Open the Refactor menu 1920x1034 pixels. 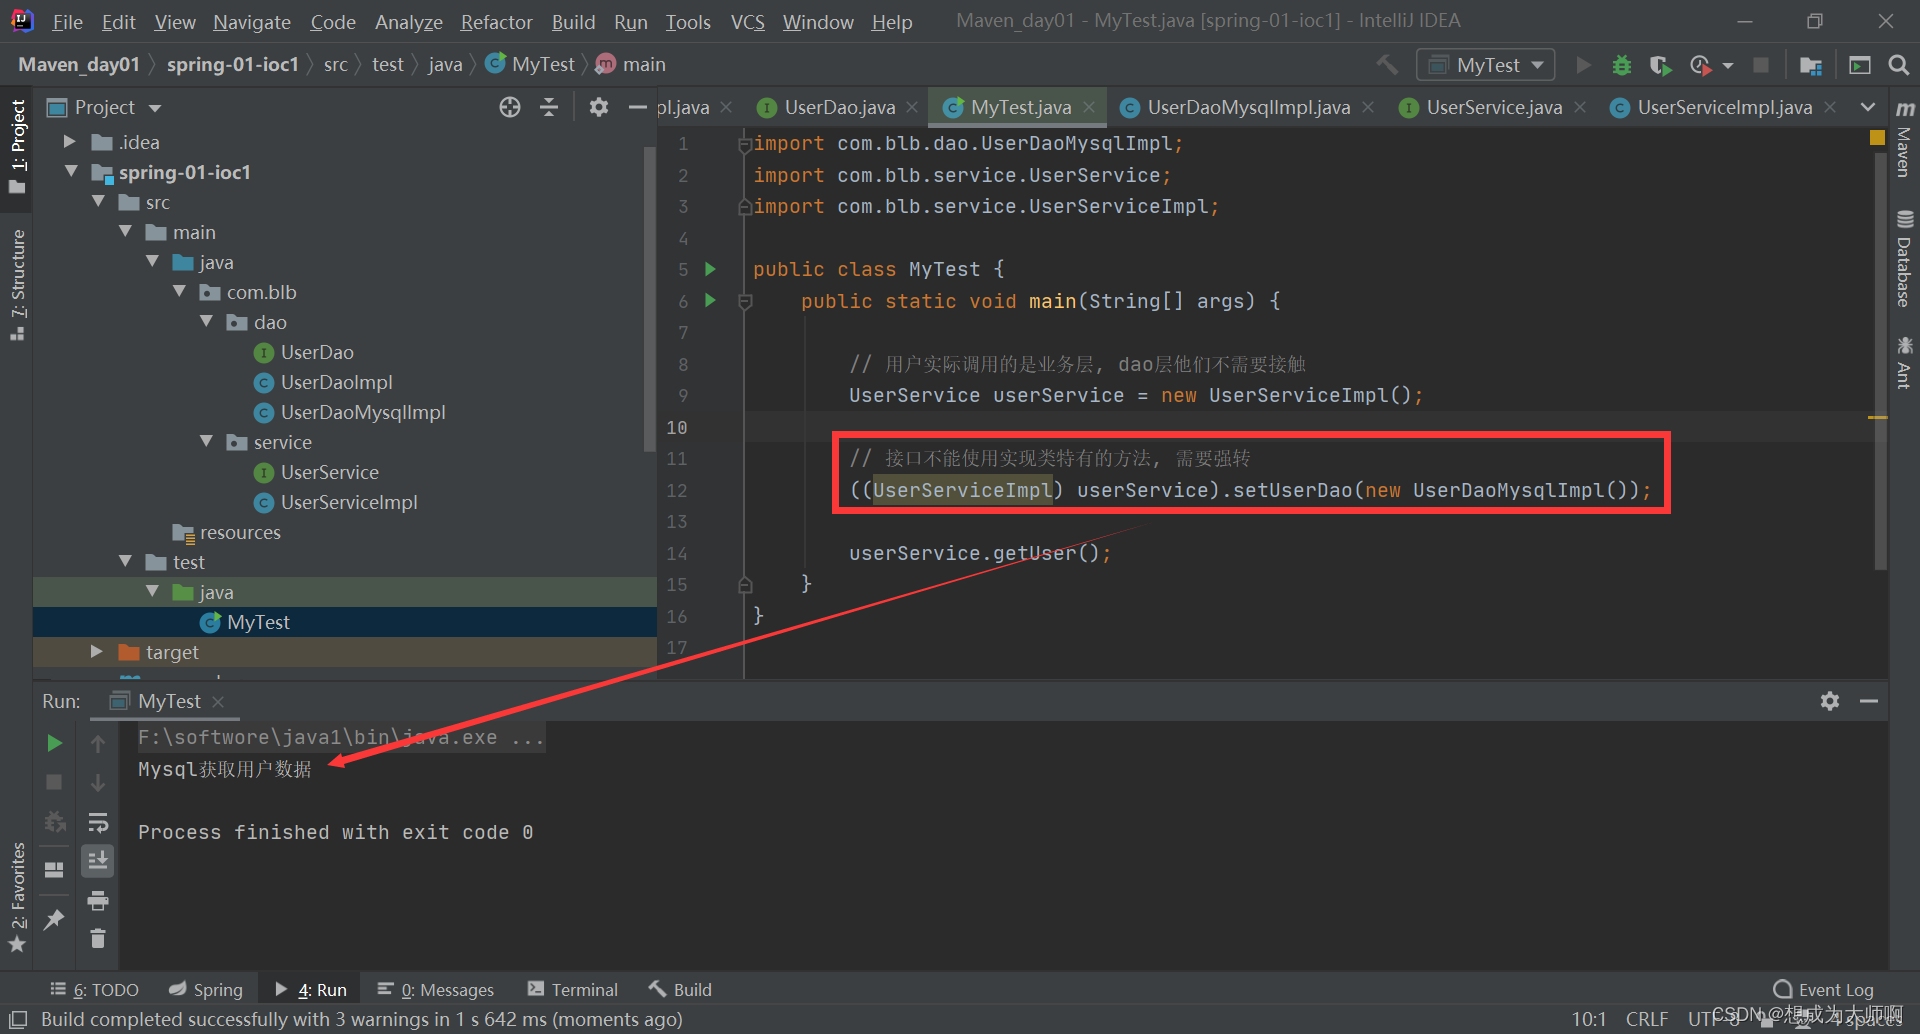click(x=496, y=22)
